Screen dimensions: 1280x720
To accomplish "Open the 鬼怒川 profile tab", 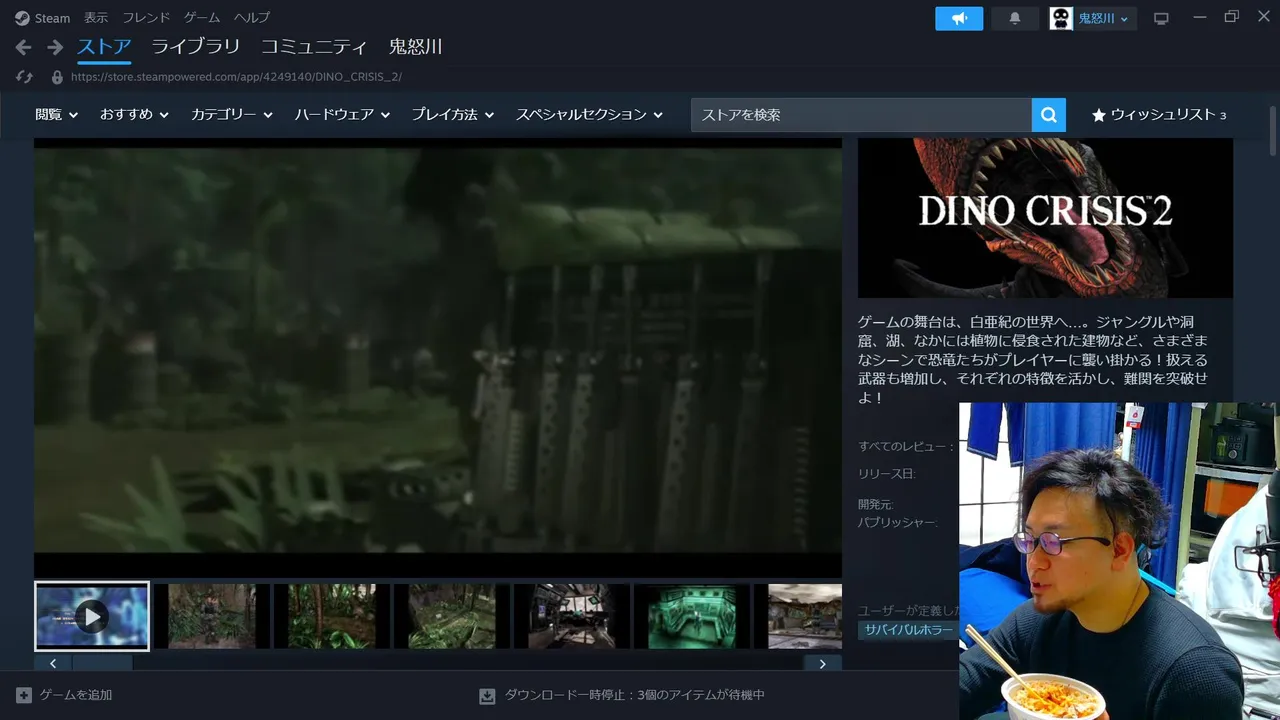I will 415,47.
